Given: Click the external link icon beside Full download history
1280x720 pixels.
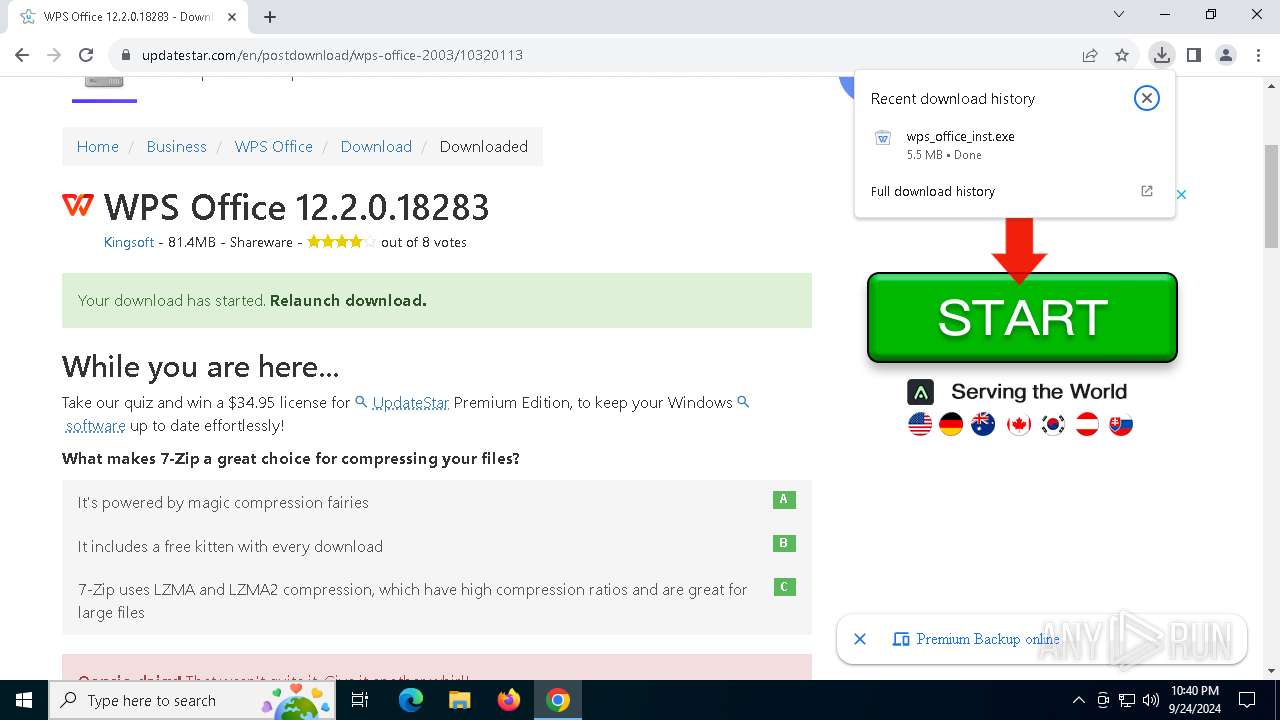Looking at the screenshot, I should point(1147,191).
